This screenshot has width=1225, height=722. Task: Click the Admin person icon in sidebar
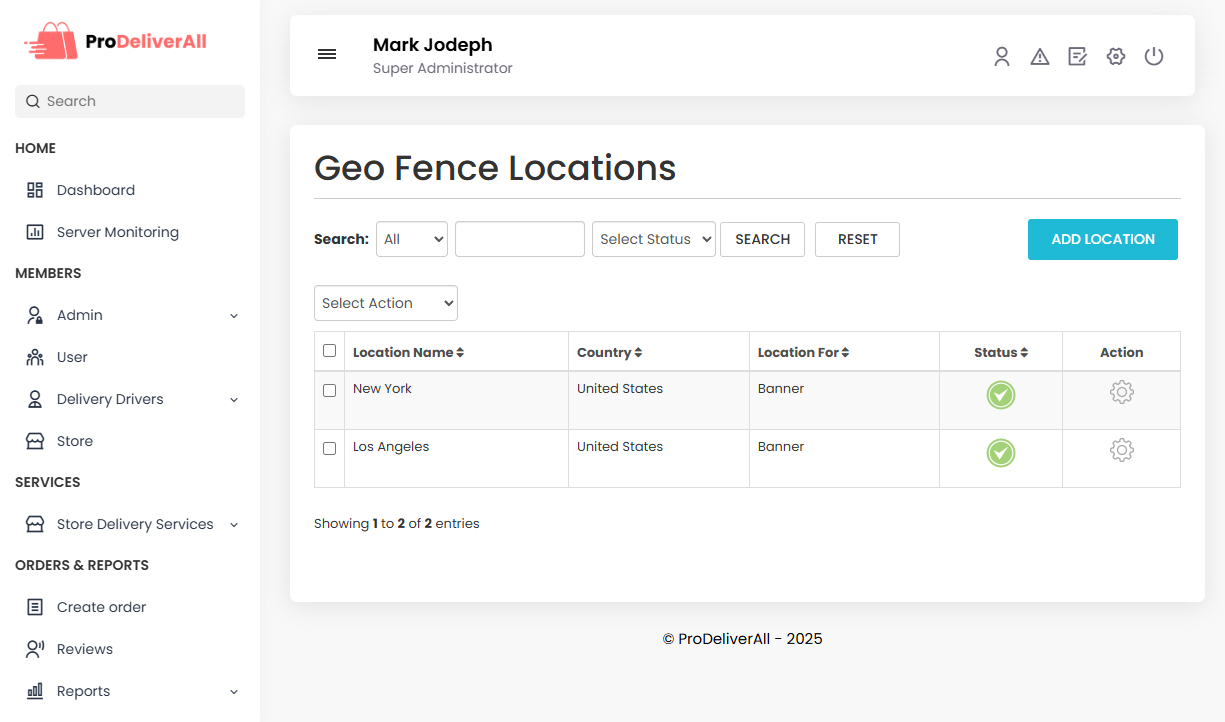coord(35,315)
